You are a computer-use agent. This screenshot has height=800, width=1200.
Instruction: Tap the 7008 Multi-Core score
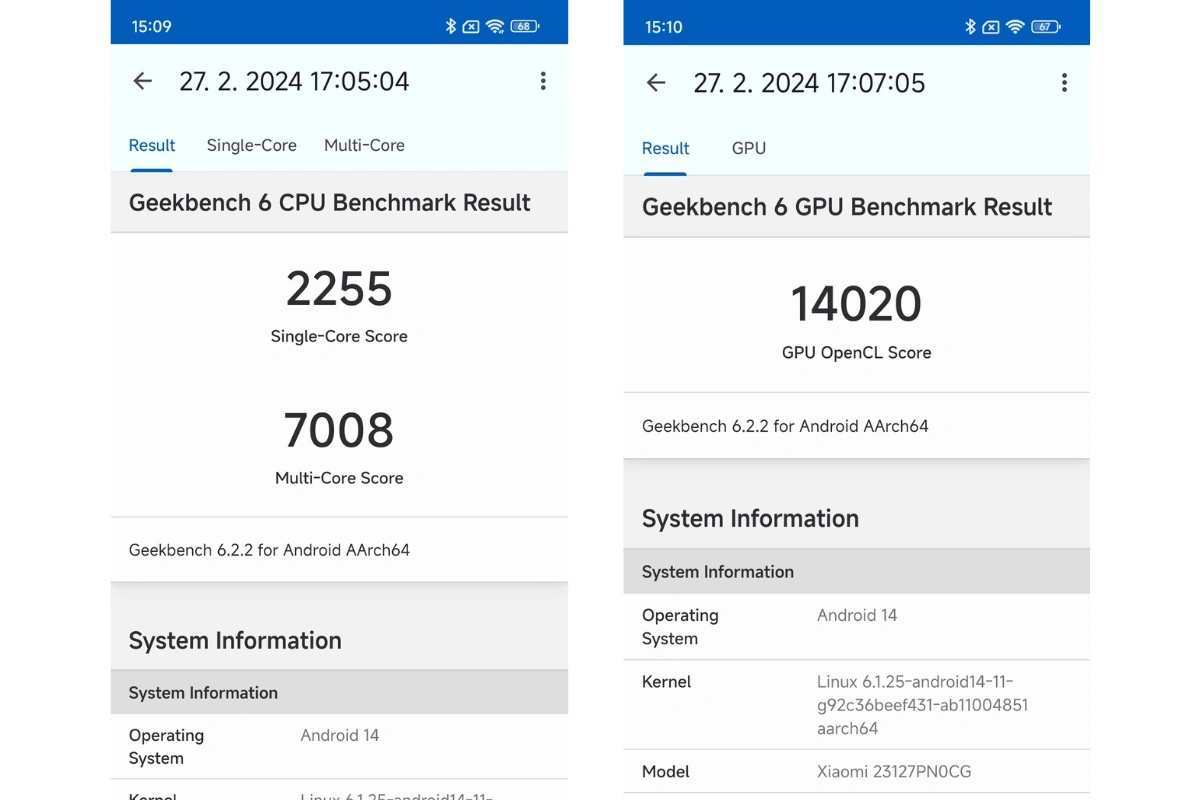(x=339, y=430)
